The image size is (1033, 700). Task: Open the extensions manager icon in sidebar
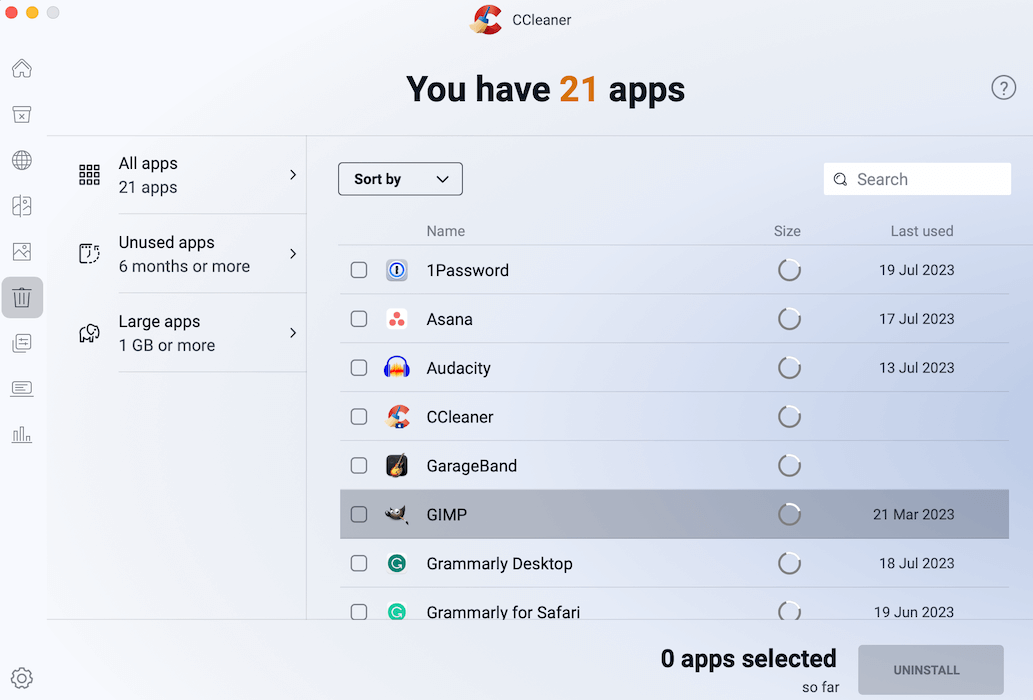(22, 342)
